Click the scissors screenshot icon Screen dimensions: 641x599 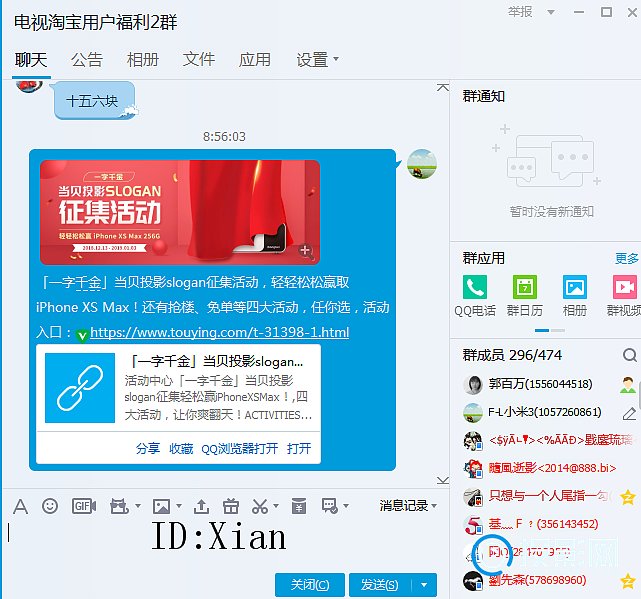260,506
